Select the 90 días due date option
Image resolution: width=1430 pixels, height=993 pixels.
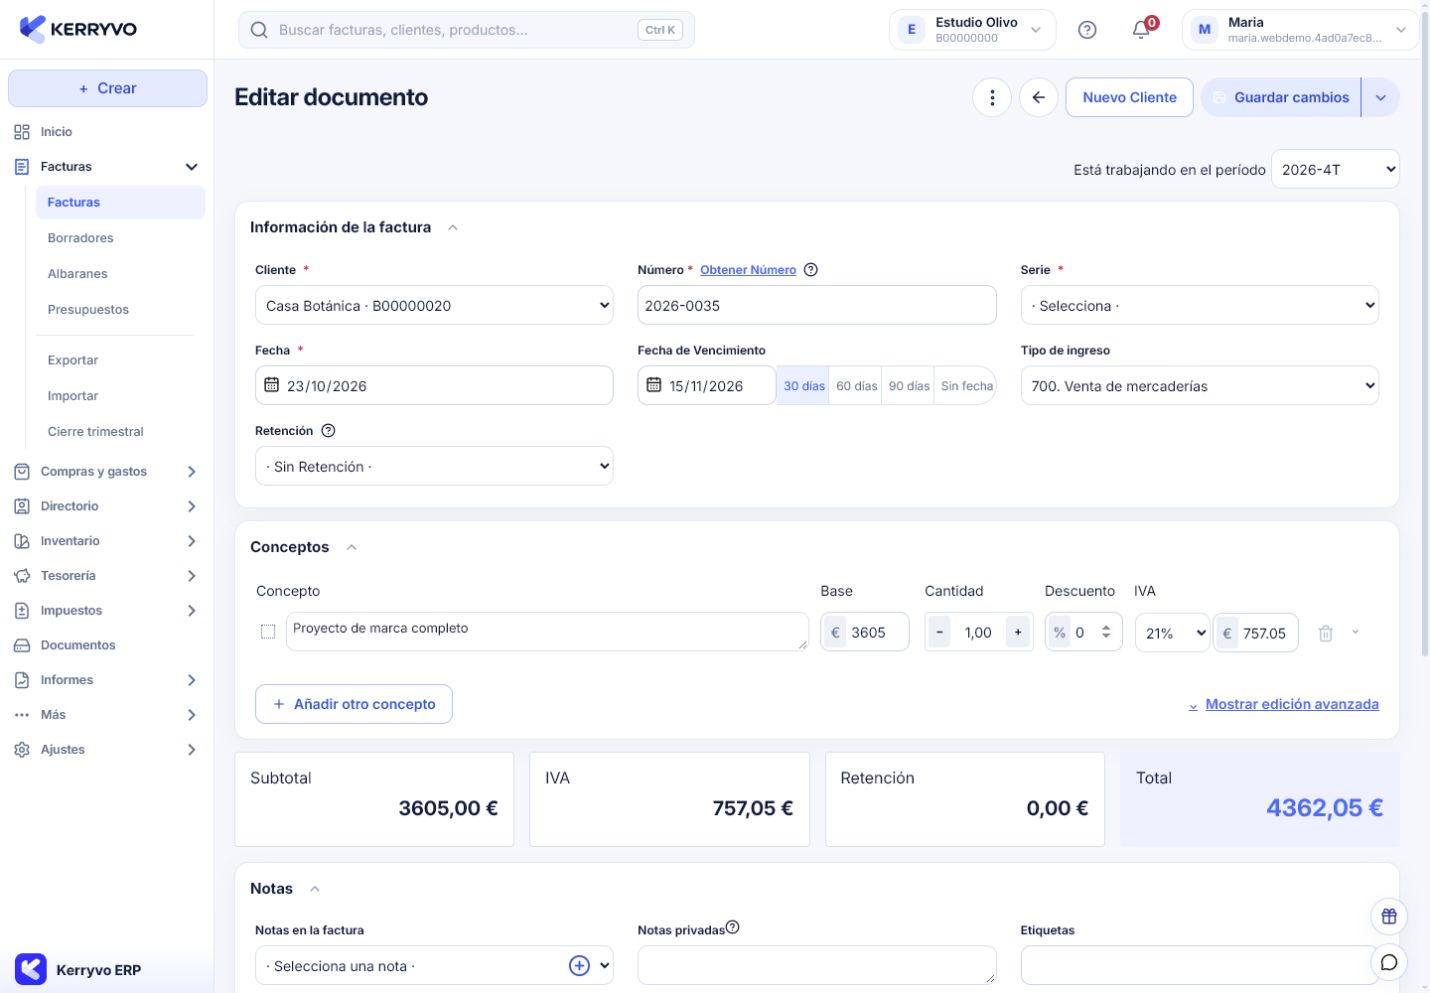click(x=909, y=386)
